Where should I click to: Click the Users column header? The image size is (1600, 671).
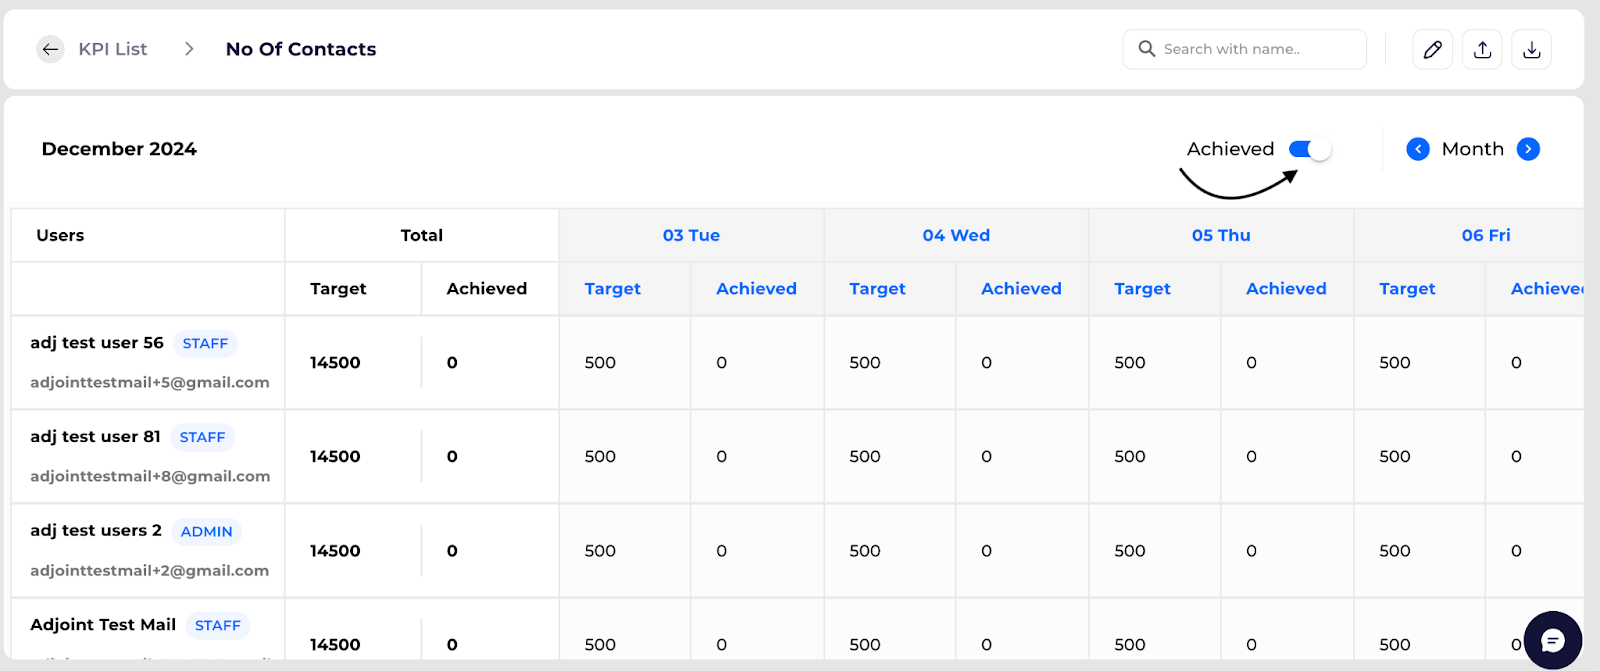point(60,235)
